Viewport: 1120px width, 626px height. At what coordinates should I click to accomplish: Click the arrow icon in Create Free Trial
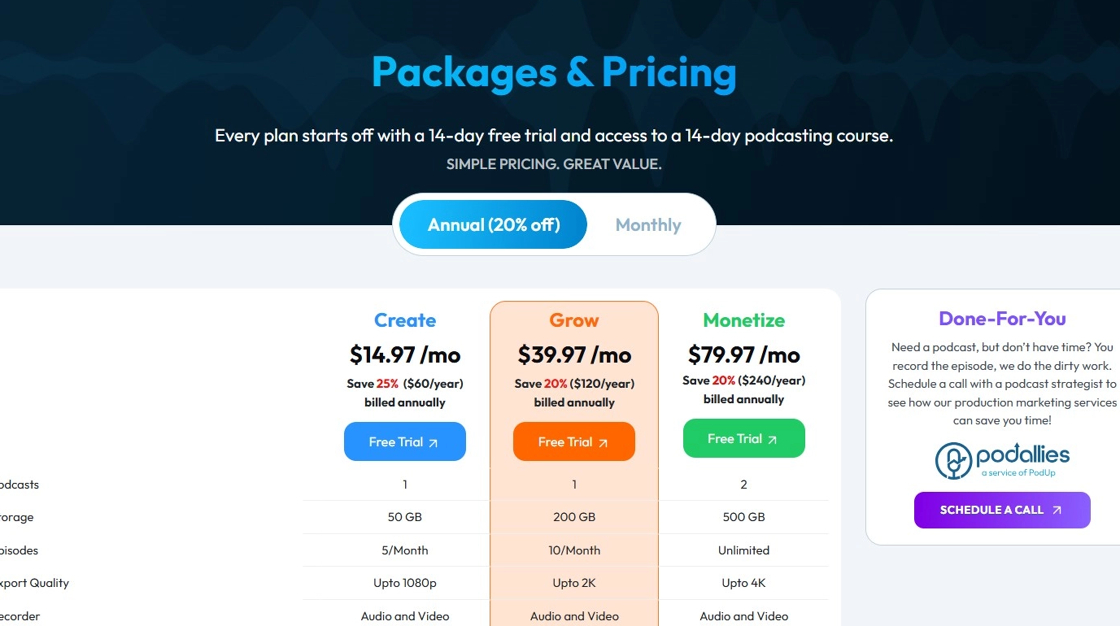point(433,442)
